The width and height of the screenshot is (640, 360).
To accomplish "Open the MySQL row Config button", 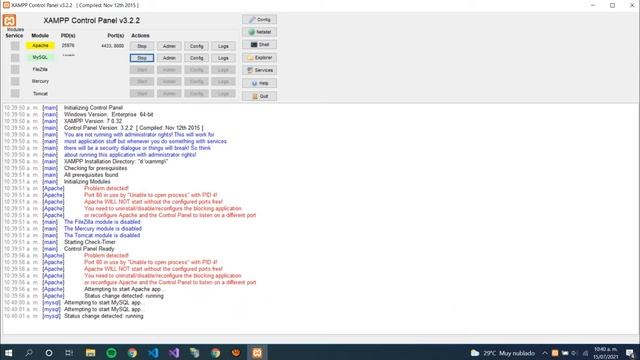I will [196, 58].
